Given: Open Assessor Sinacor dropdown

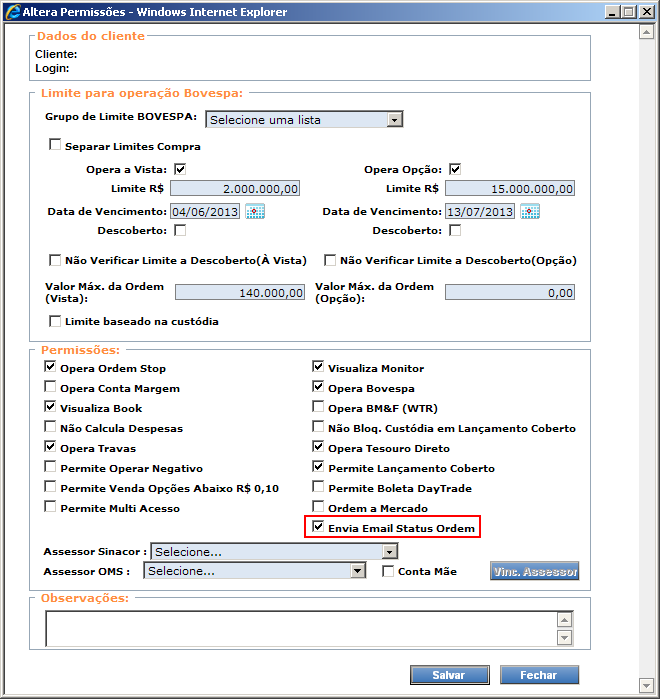Looking at the screenshot, I should [274, 551].
